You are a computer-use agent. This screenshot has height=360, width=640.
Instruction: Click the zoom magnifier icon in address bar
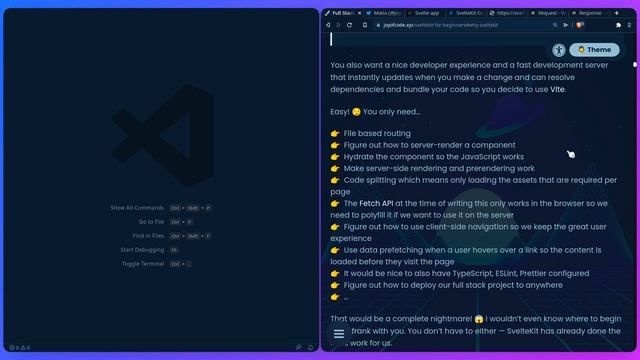pos(555,25)
